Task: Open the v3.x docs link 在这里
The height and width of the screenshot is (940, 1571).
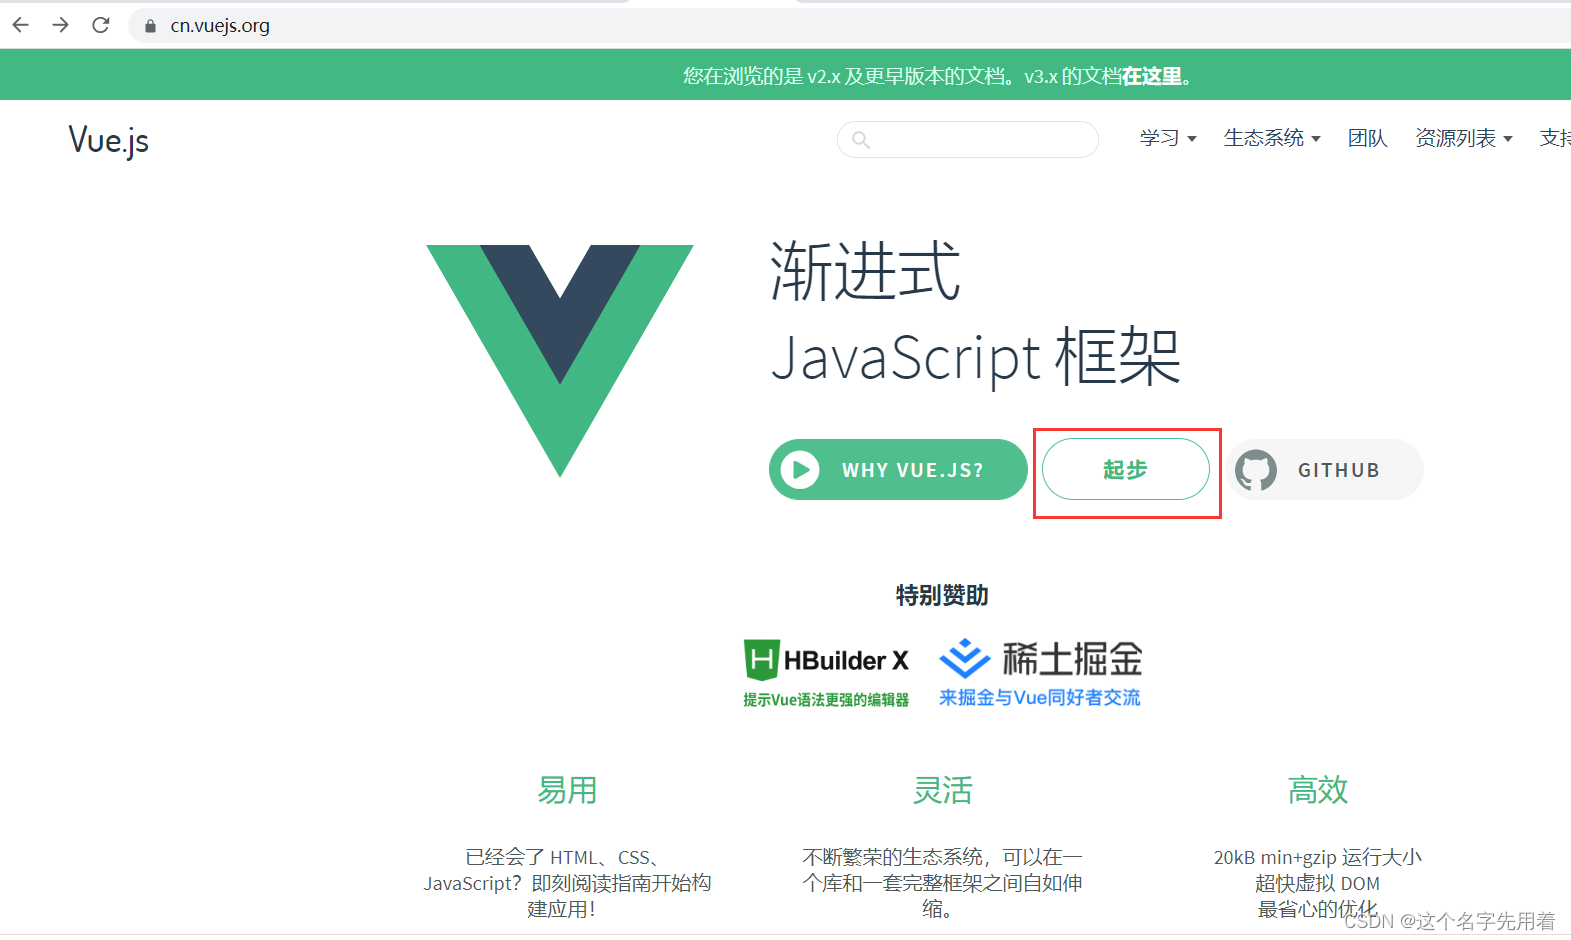Action: point(1151,76)
